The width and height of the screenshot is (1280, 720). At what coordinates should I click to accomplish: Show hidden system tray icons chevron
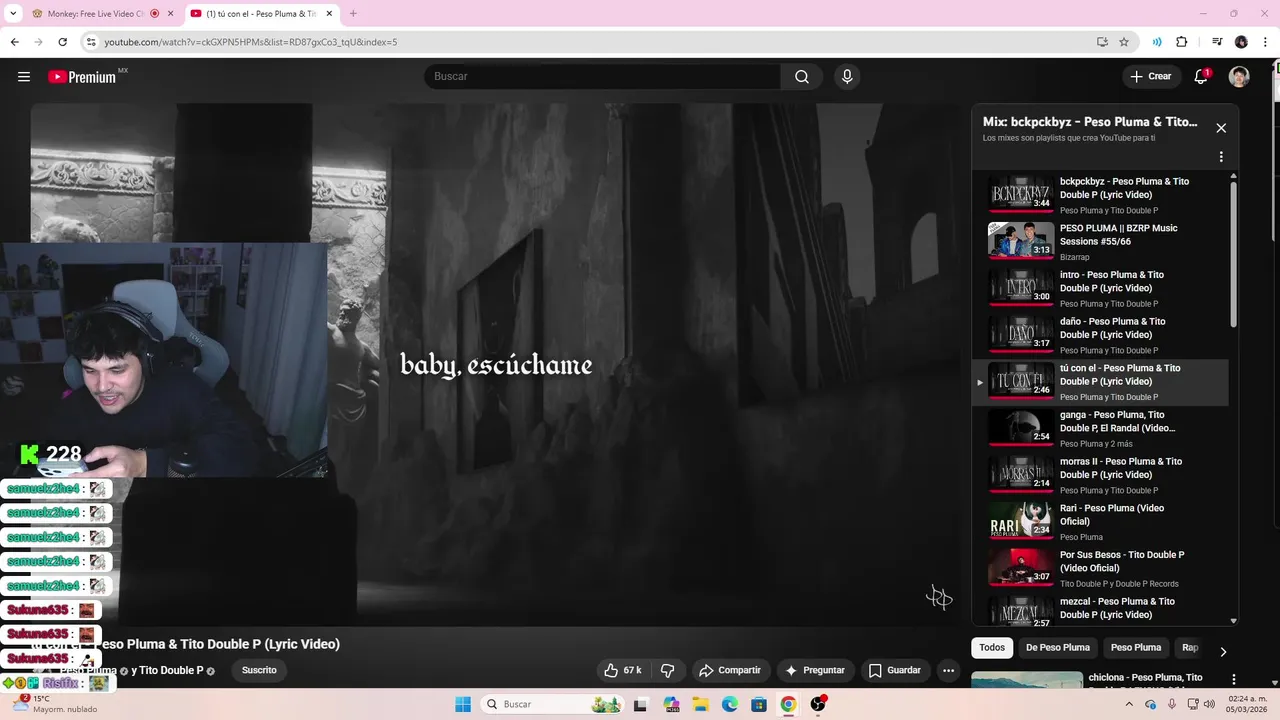(1128, 704)
